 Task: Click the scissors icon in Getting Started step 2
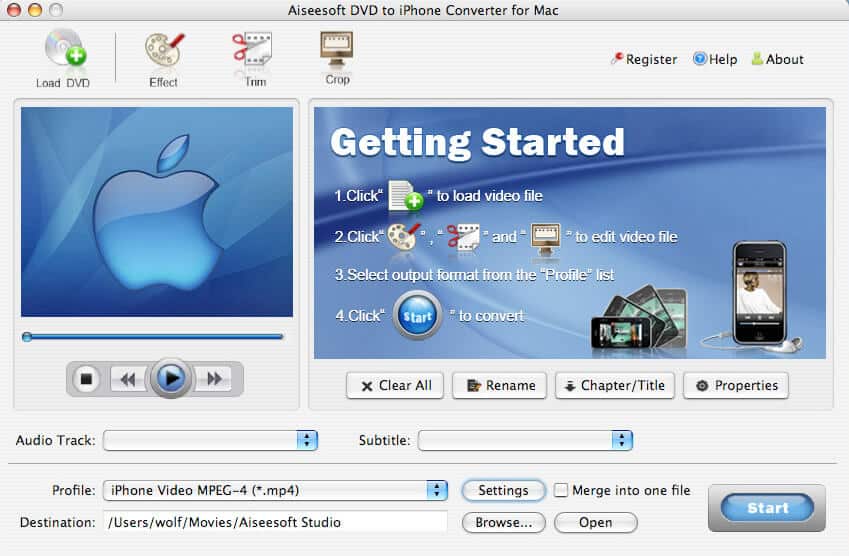(x=464, y=237)
